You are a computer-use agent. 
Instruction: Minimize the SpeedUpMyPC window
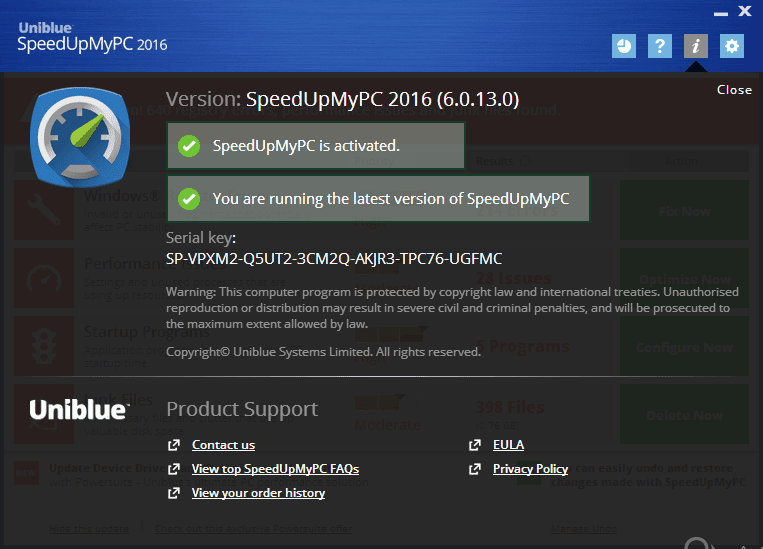[x=721, y=14]
